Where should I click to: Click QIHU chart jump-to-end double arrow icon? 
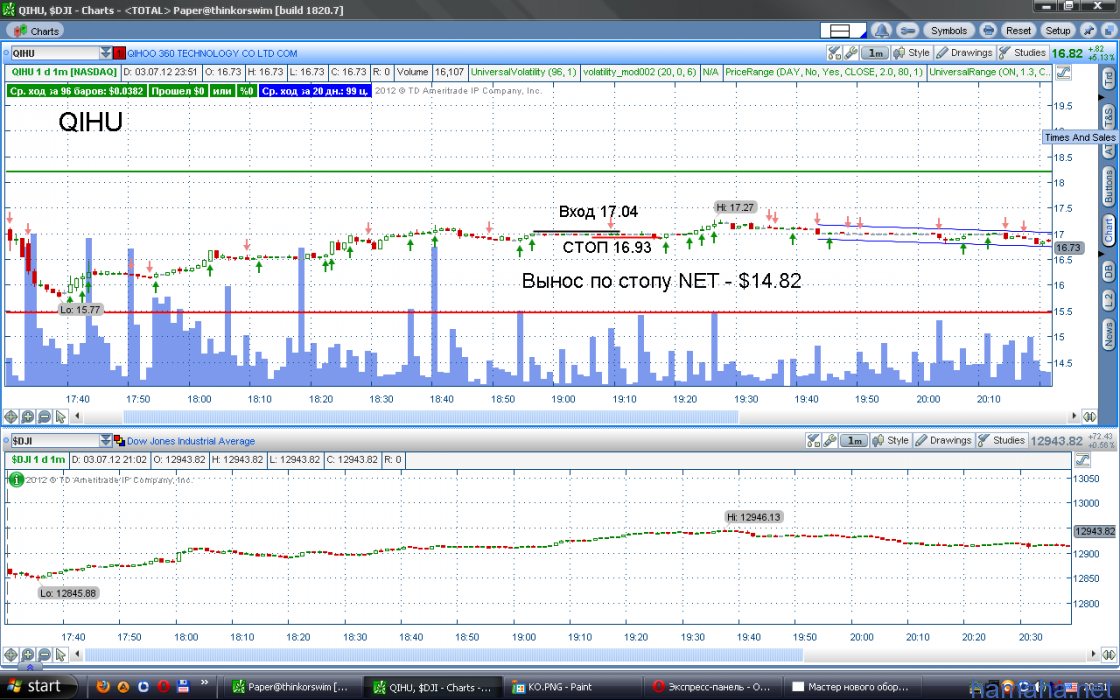(x=1089, y=416)
